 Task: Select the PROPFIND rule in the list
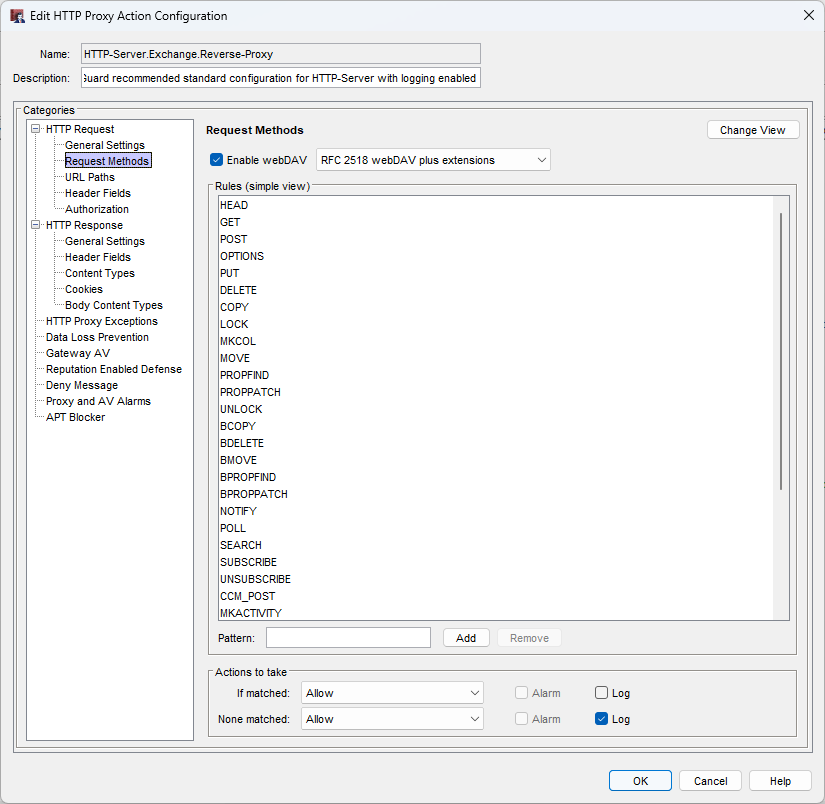(244, 375)
